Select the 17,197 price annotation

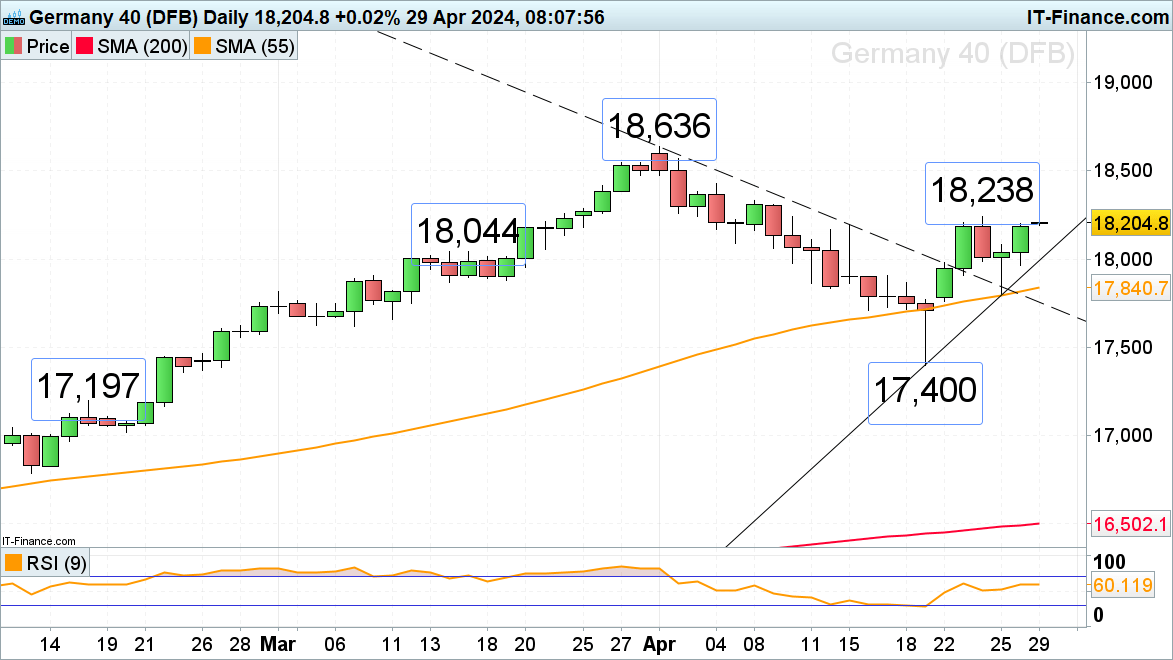point(88,388)
